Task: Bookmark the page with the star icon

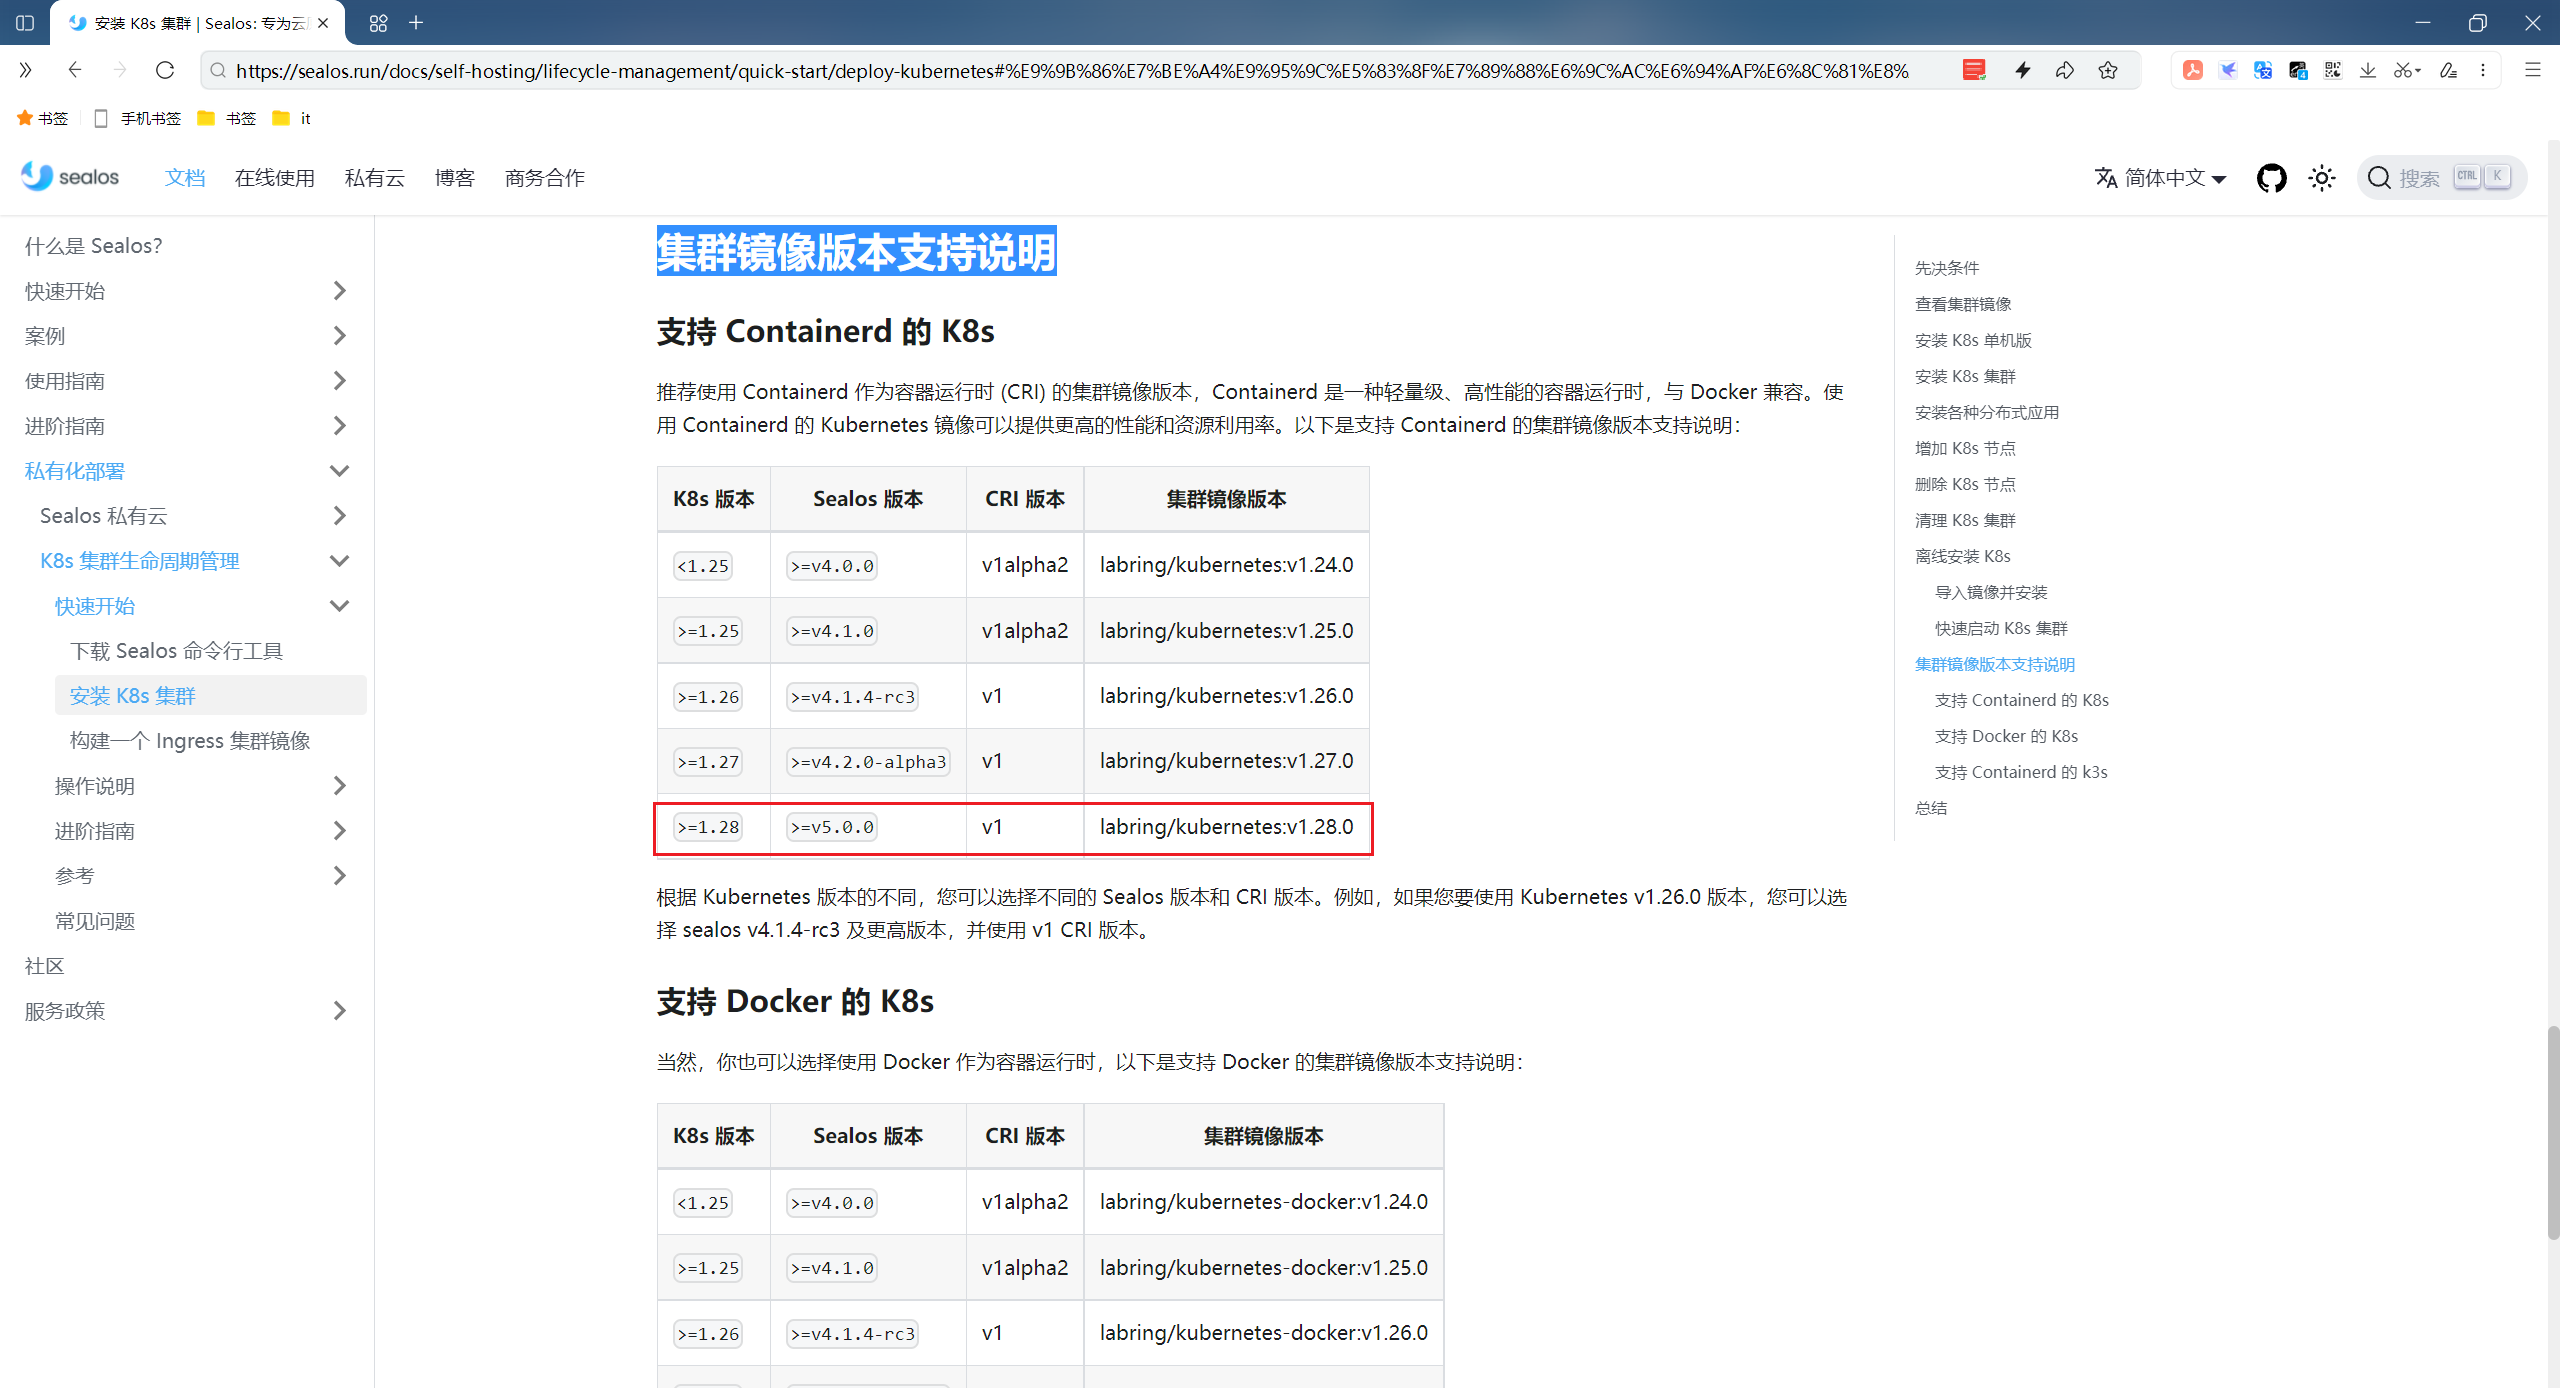Action: (x=2108, y=70)
